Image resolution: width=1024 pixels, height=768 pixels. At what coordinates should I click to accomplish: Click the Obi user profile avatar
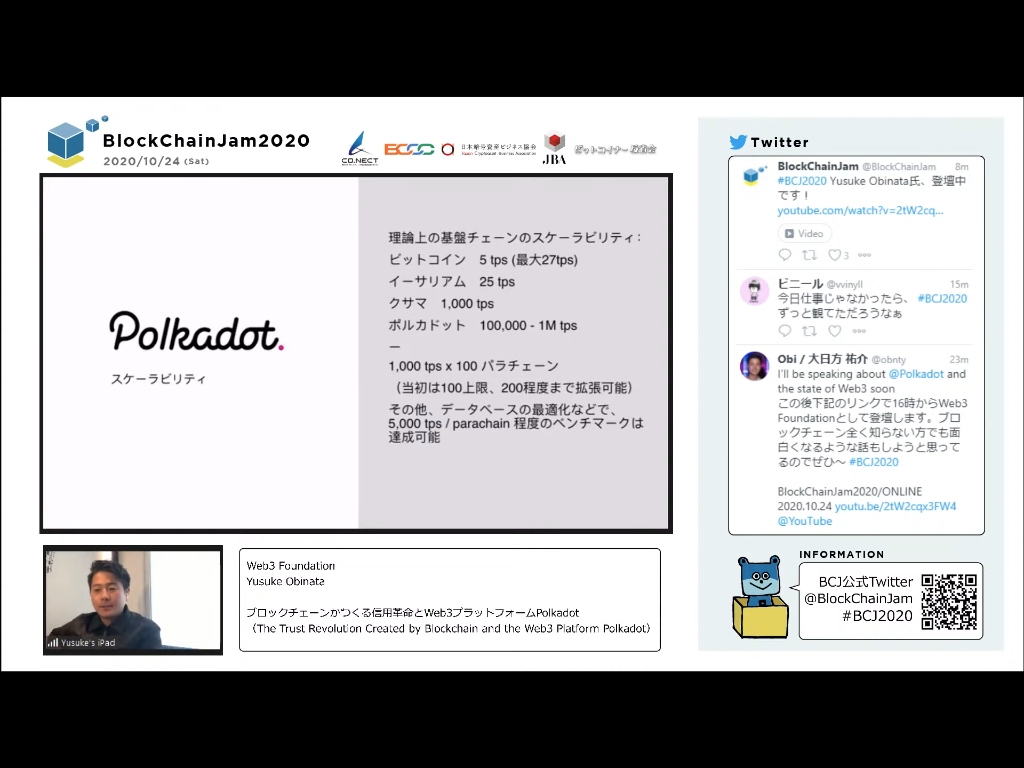point(754,366)
